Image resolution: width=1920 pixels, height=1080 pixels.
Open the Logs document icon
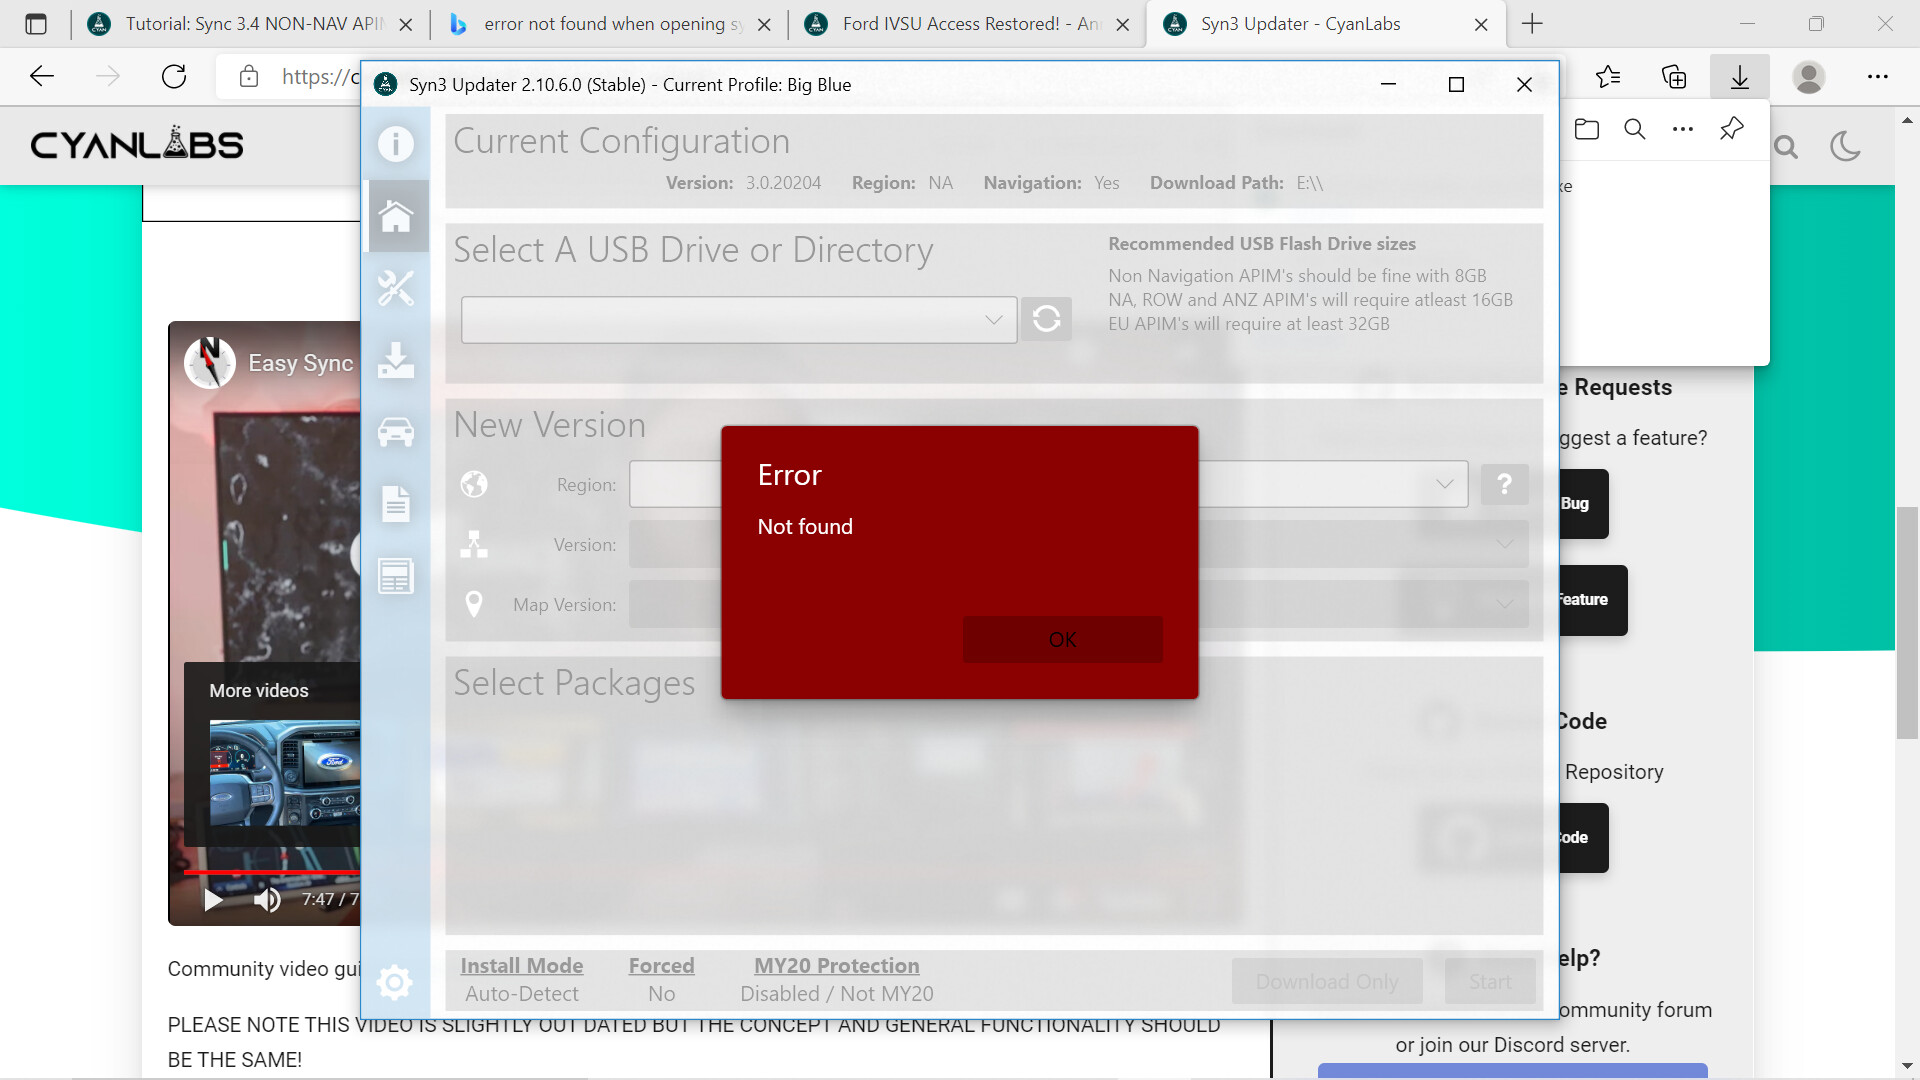[396, 504]
